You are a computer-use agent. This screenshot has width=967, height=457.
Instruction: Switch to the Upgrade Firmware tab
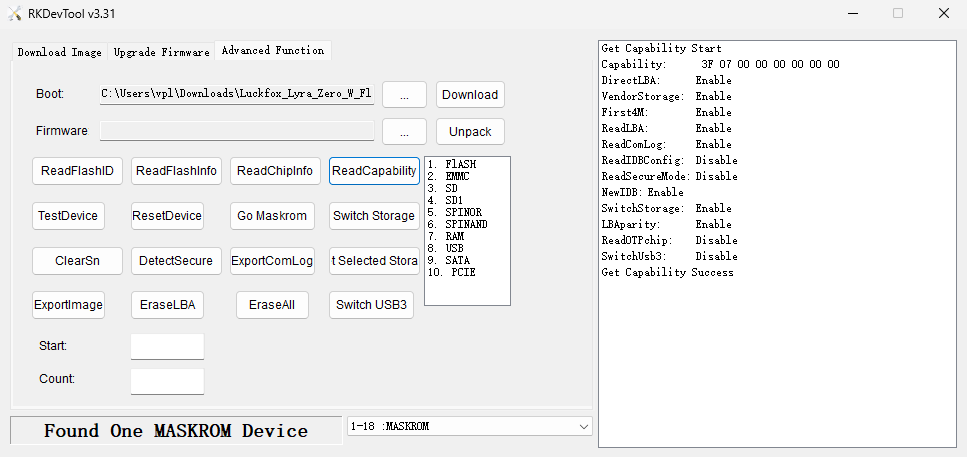click(x=162, y=52)
